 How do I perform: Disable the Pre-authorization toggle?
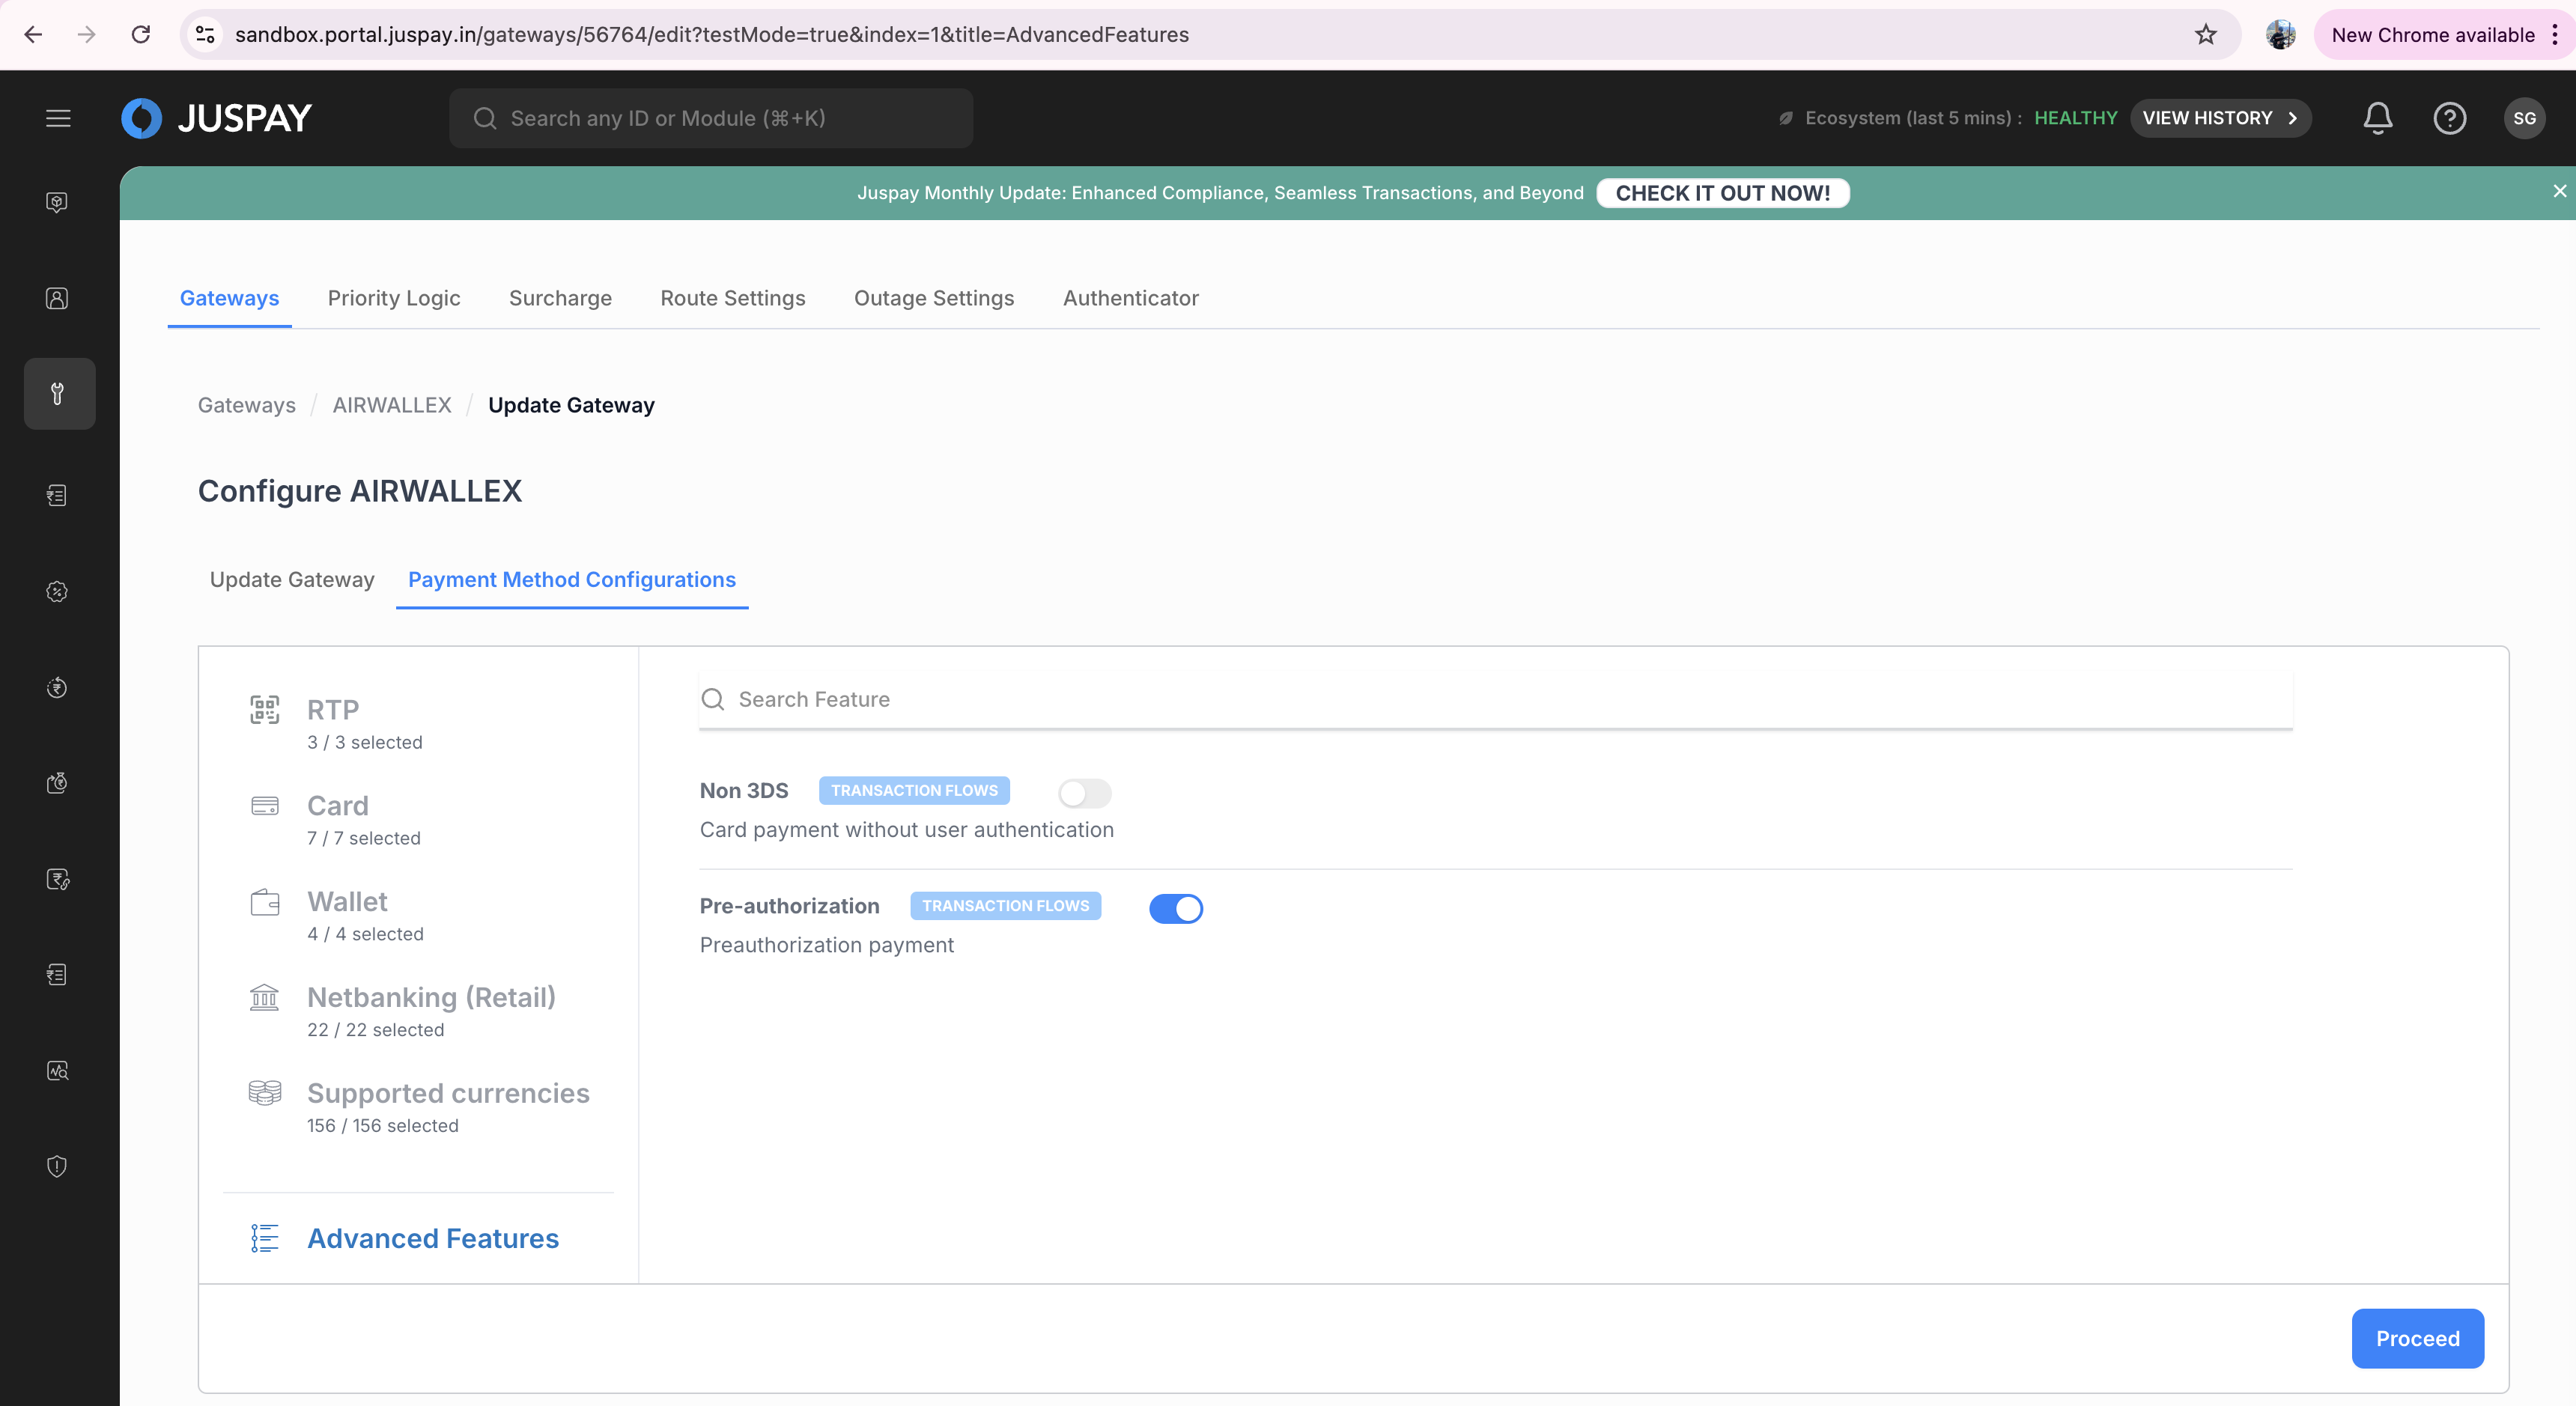tap(1175, 908)
